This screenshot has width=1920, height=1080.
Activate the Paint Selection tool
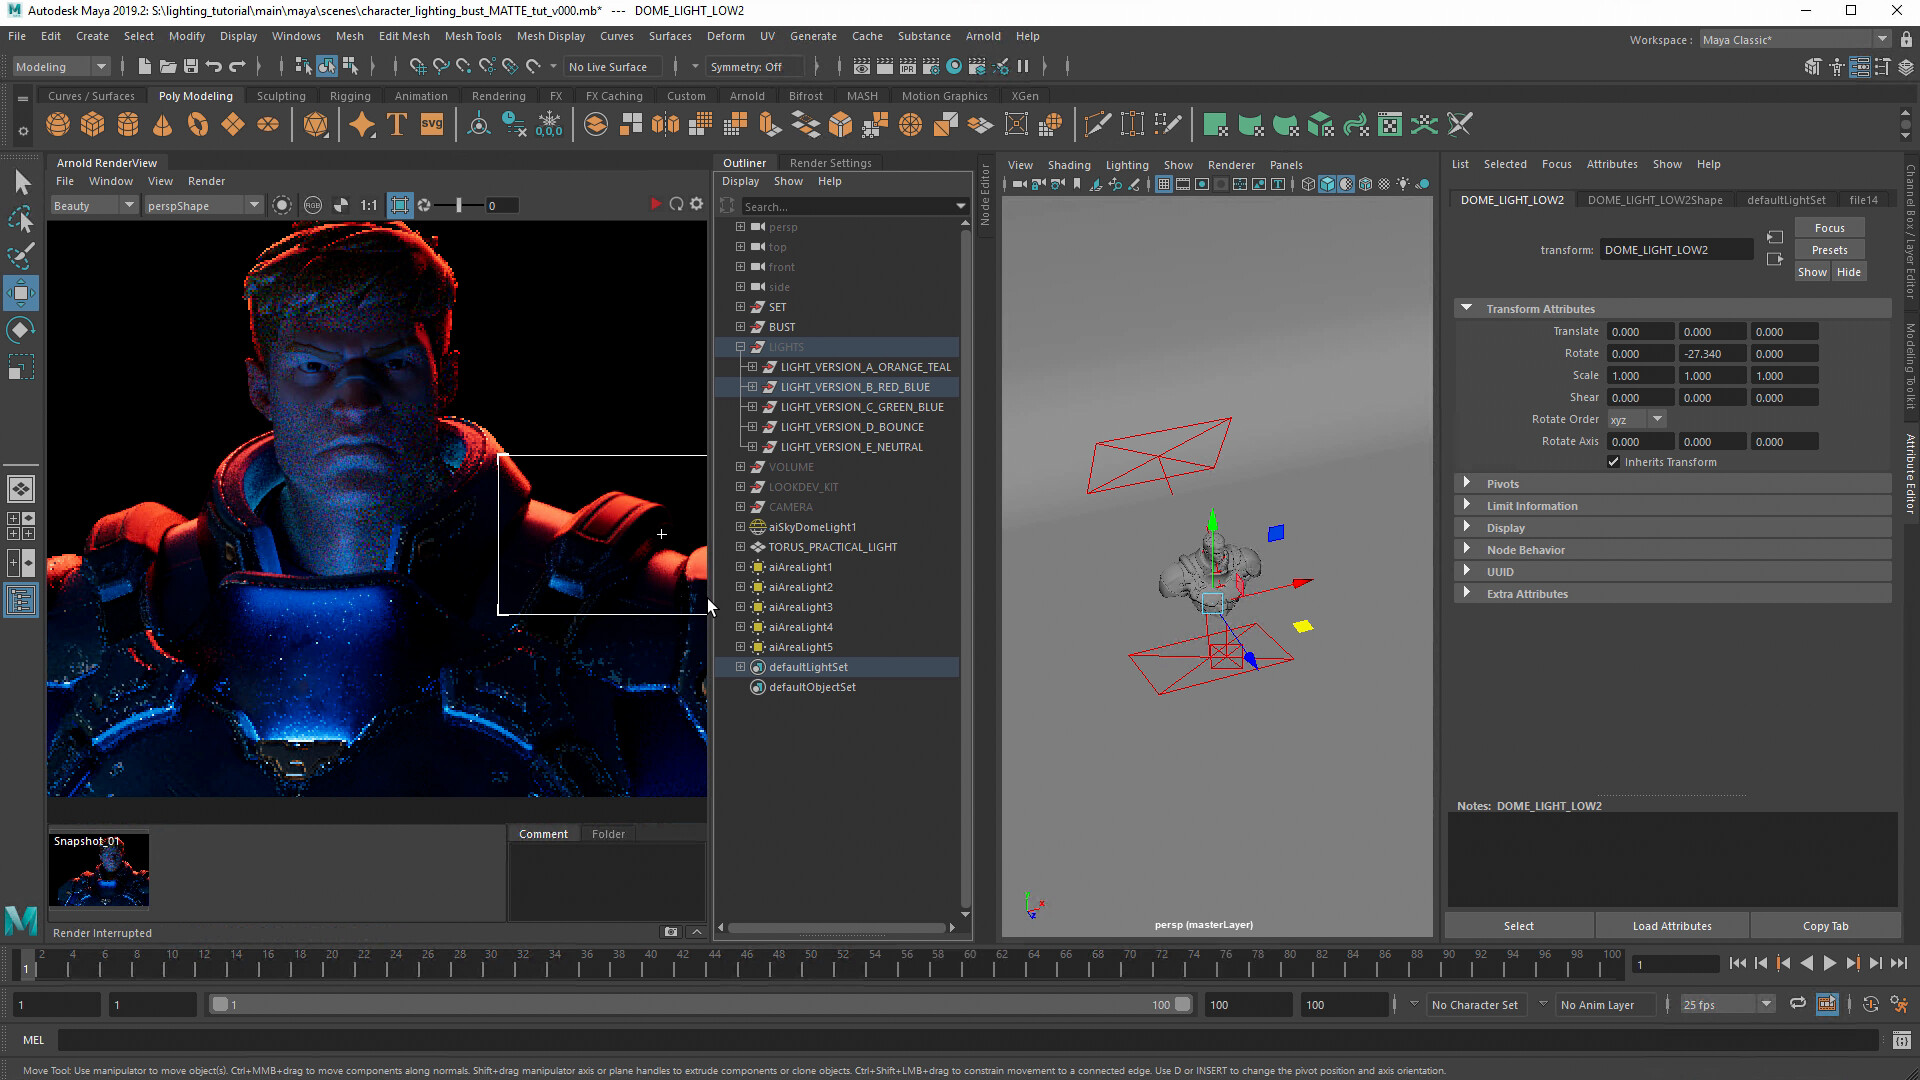coord(21,256)
